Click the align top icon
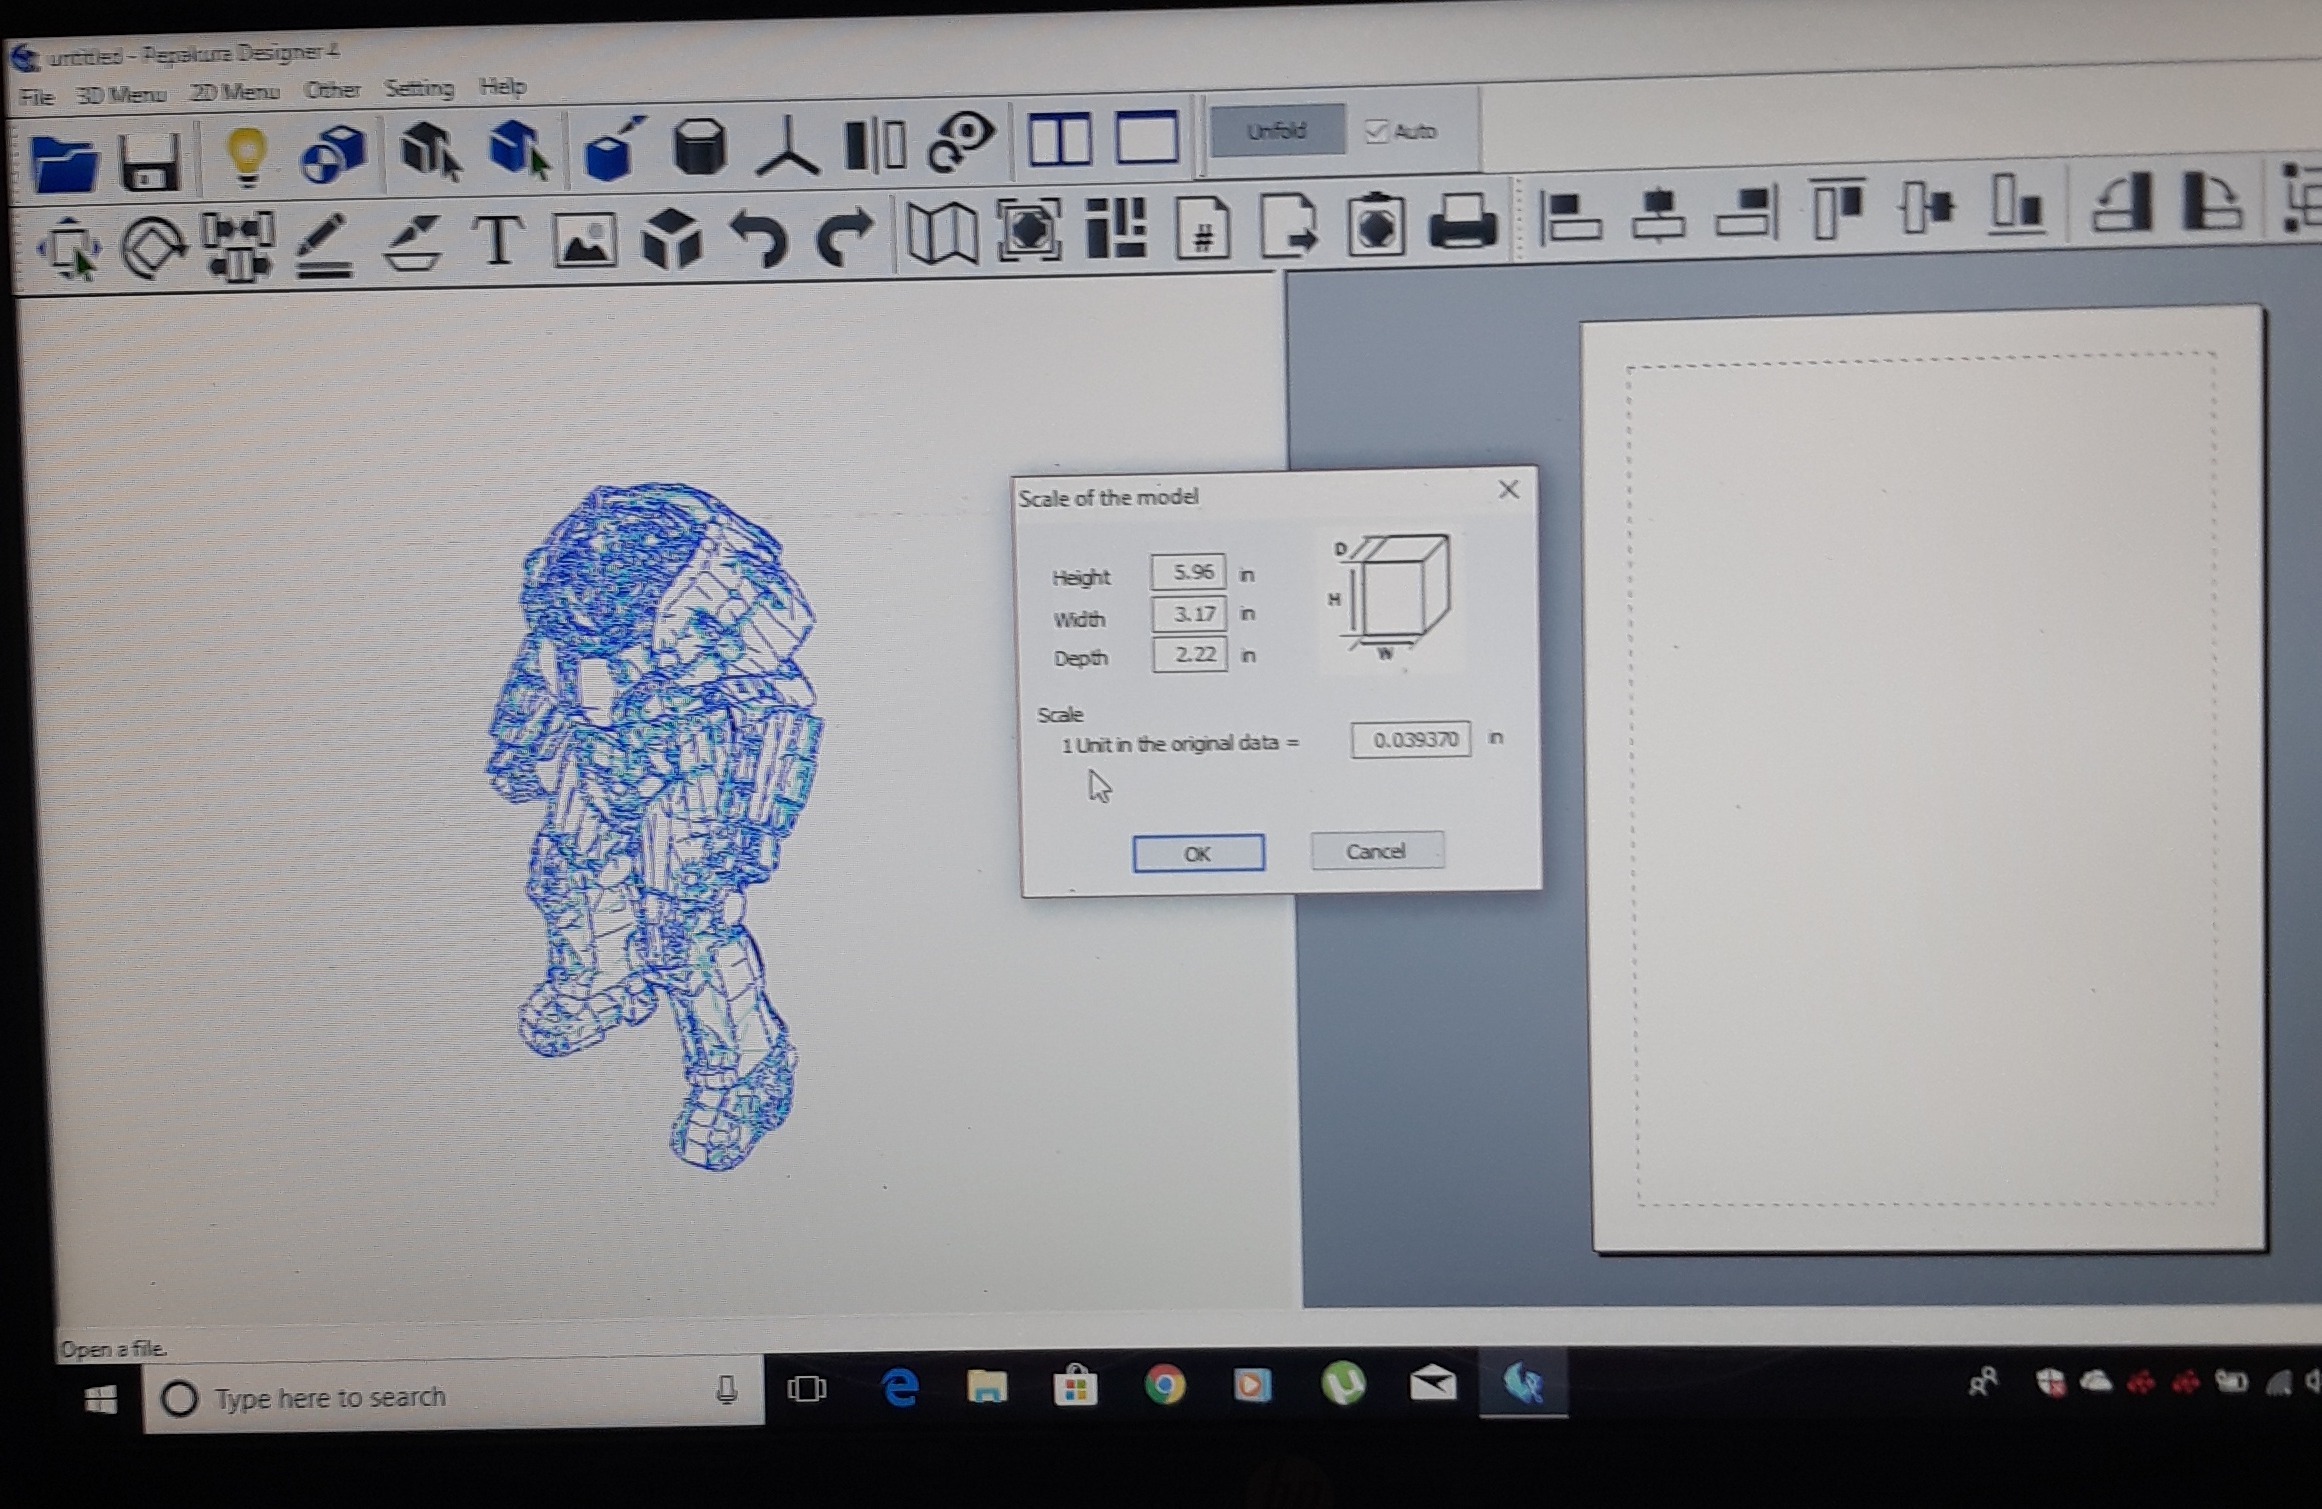This screenshot has height=1509, width=2322. coord(1837,208)
